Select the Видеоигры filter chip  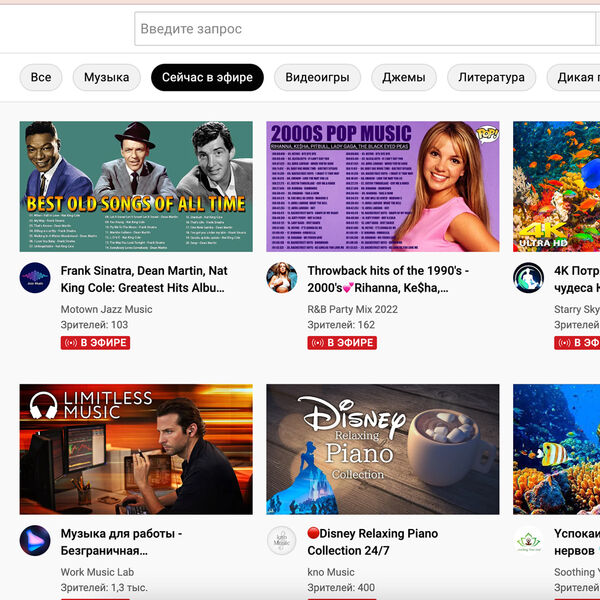[x=317, y=77]
